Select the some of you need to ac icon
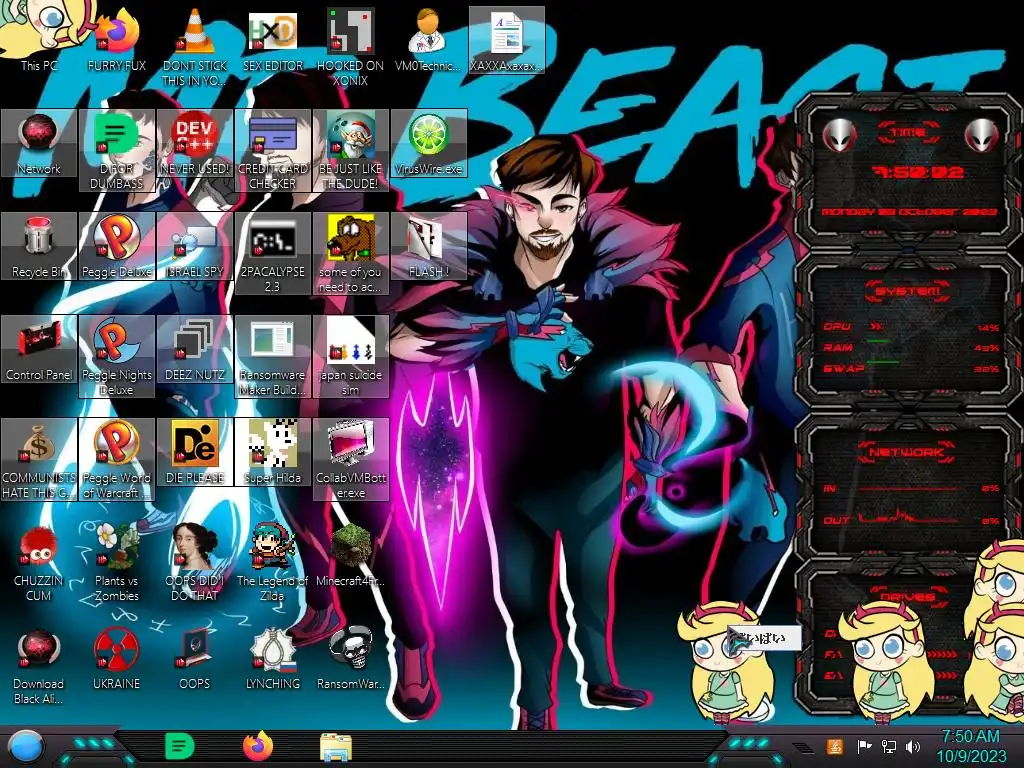Image resolution: width=1024 pixels, height=768 pixels. coord(350,253)
